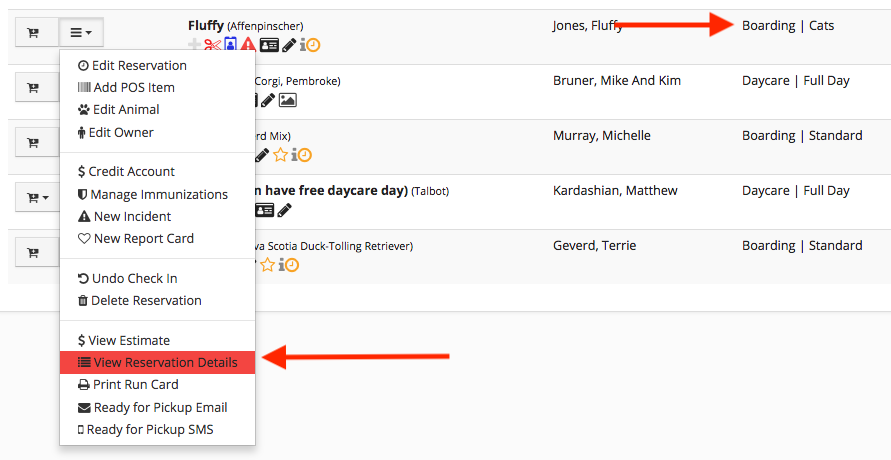Click the ID card icon on Fluffy's row
Image resolution: width=891 pixels, height=460 pixels.
point(268,45)
